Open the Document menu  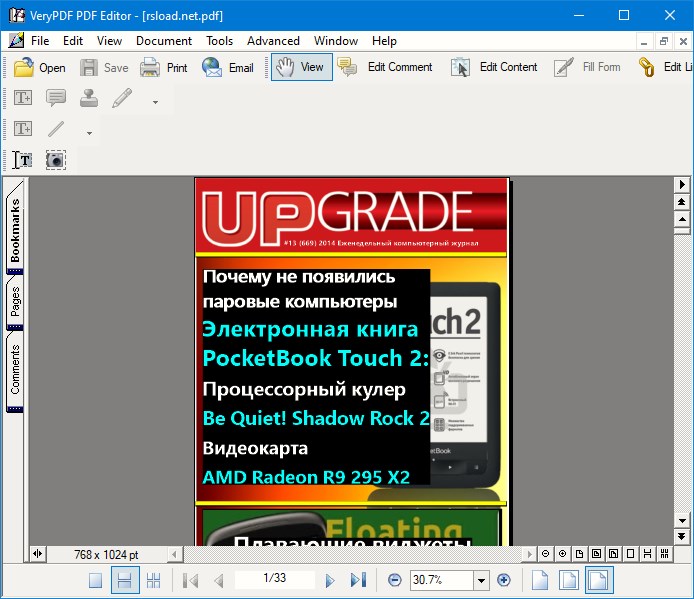pyautogui.click(x=164, y=41)
